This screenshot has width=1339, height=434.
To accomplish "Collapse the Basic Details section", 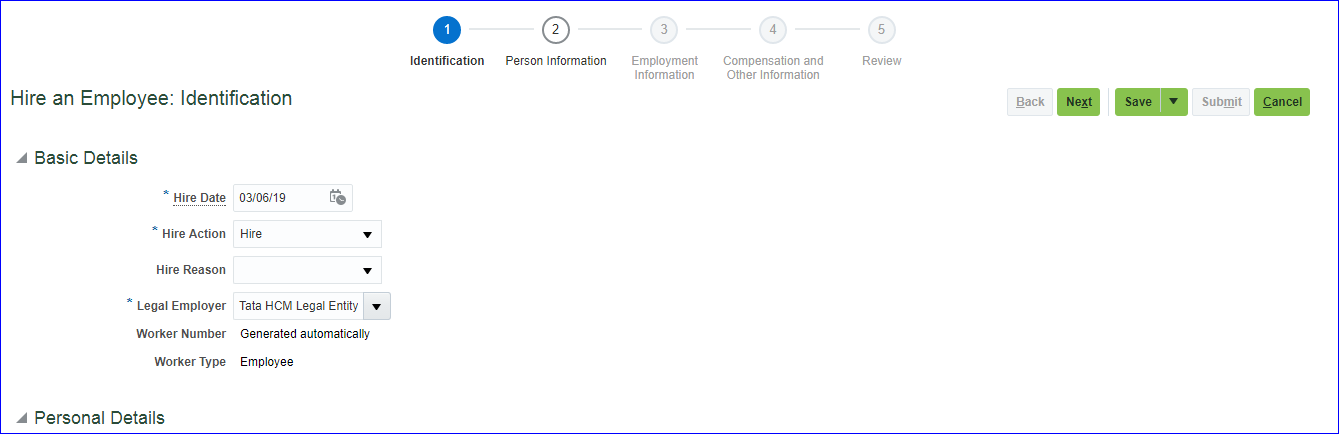I will point(22,158).
